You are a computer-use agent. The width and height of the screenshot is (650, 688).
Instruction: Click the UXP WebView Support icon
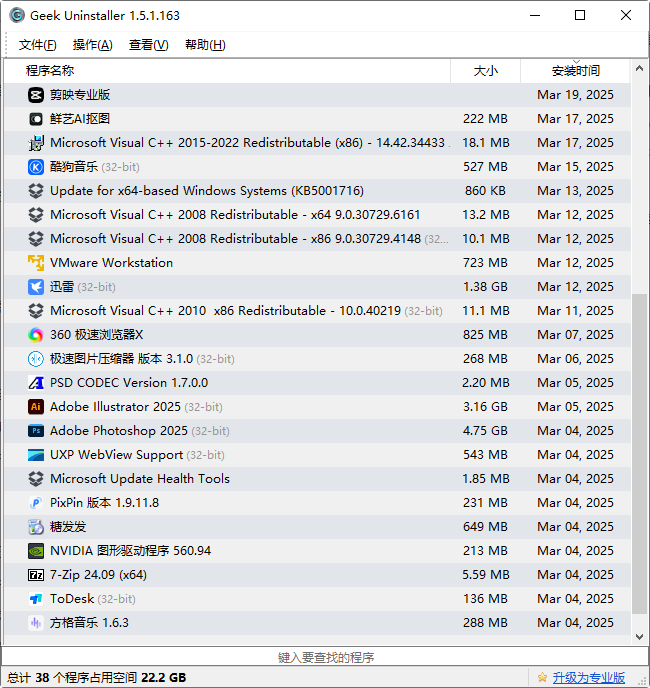tap(36, 455)
